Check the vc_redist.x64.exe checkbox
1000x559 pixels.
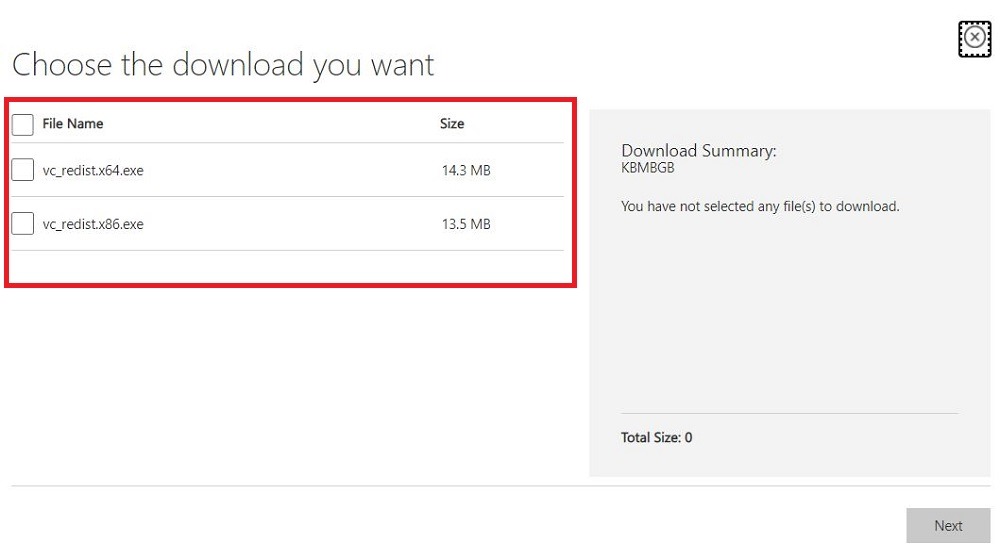tap(22, 170)
